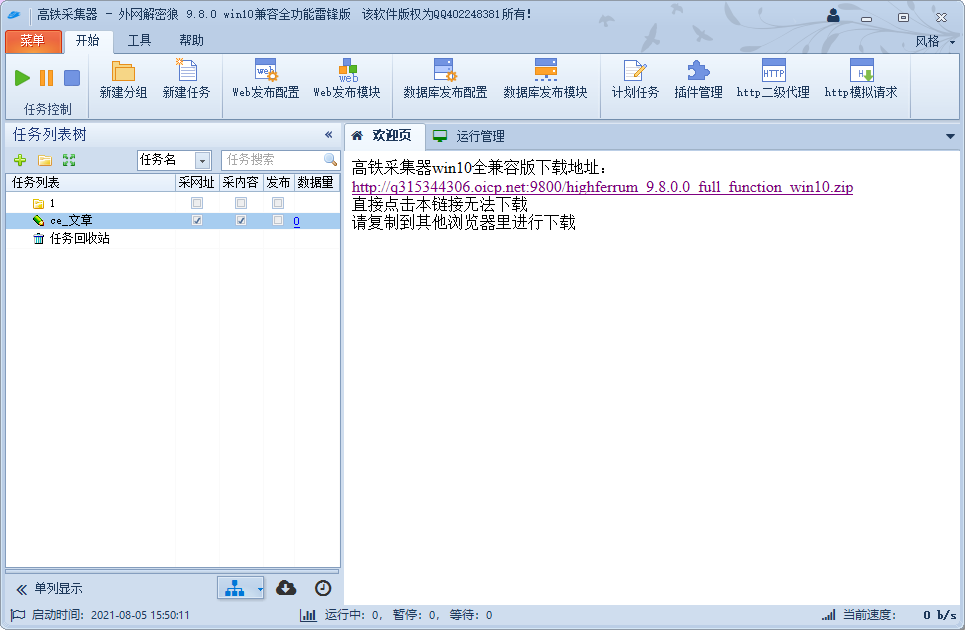The height and width of the screenshot is (630, 965).
Task: Switch to 工具 ribbon tab
Action: coord(139,41)
